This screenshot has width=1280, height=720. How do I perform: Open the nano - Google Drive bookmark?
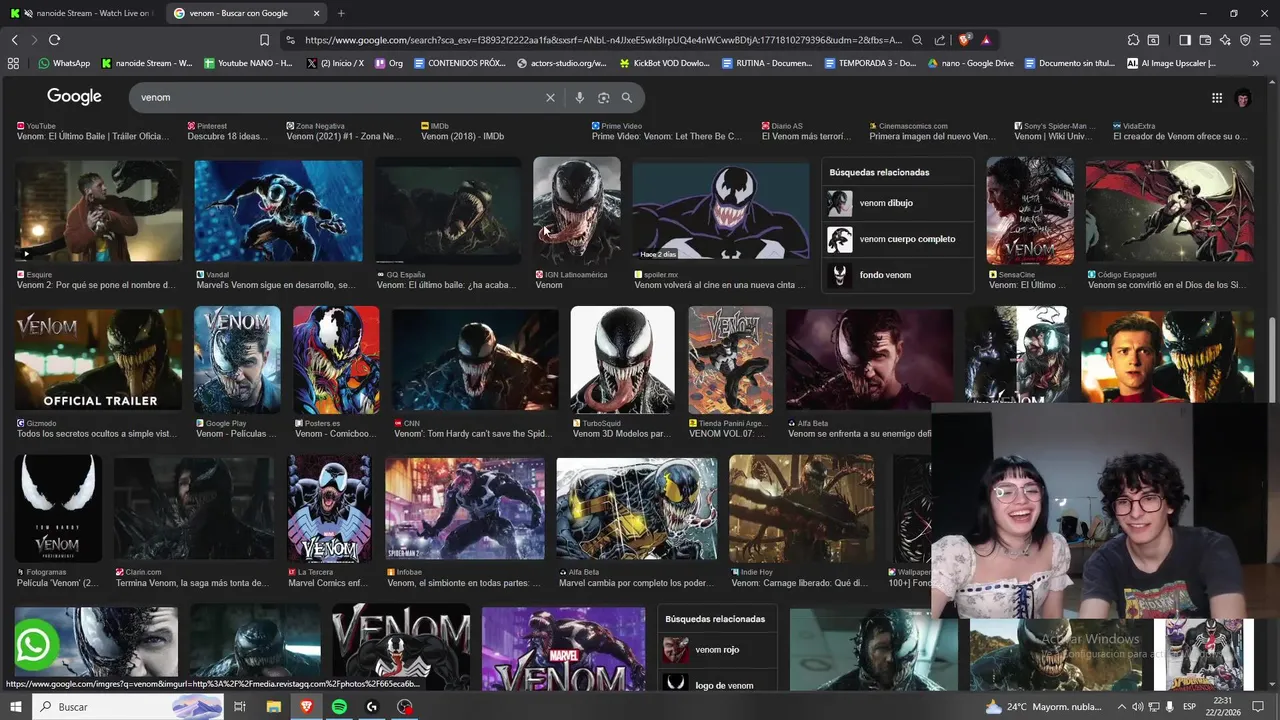tap(971, 63)
